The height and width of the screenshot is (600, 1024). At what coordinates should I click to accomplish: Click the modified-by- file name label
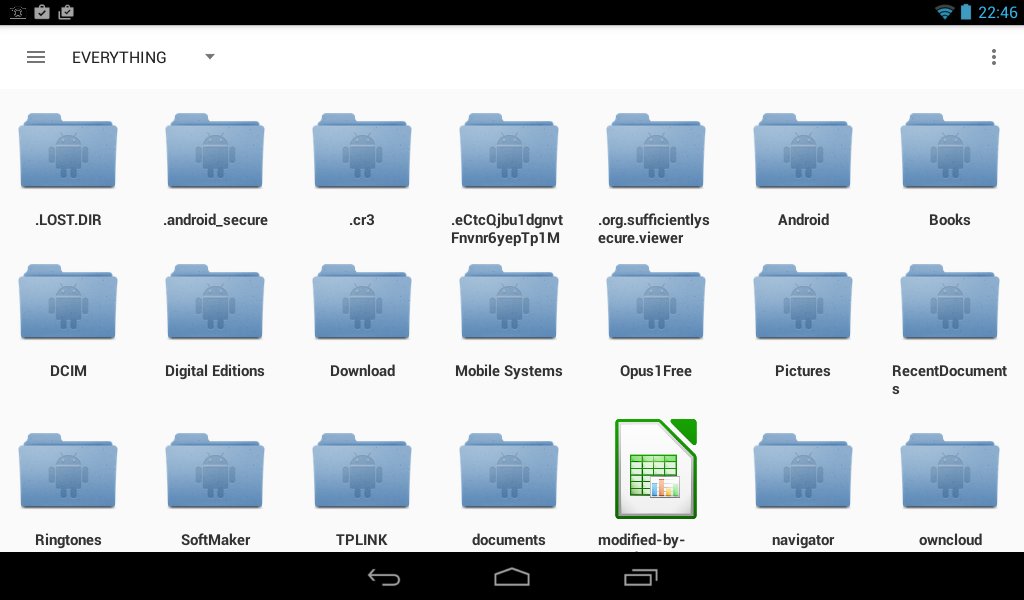[641, 541]
